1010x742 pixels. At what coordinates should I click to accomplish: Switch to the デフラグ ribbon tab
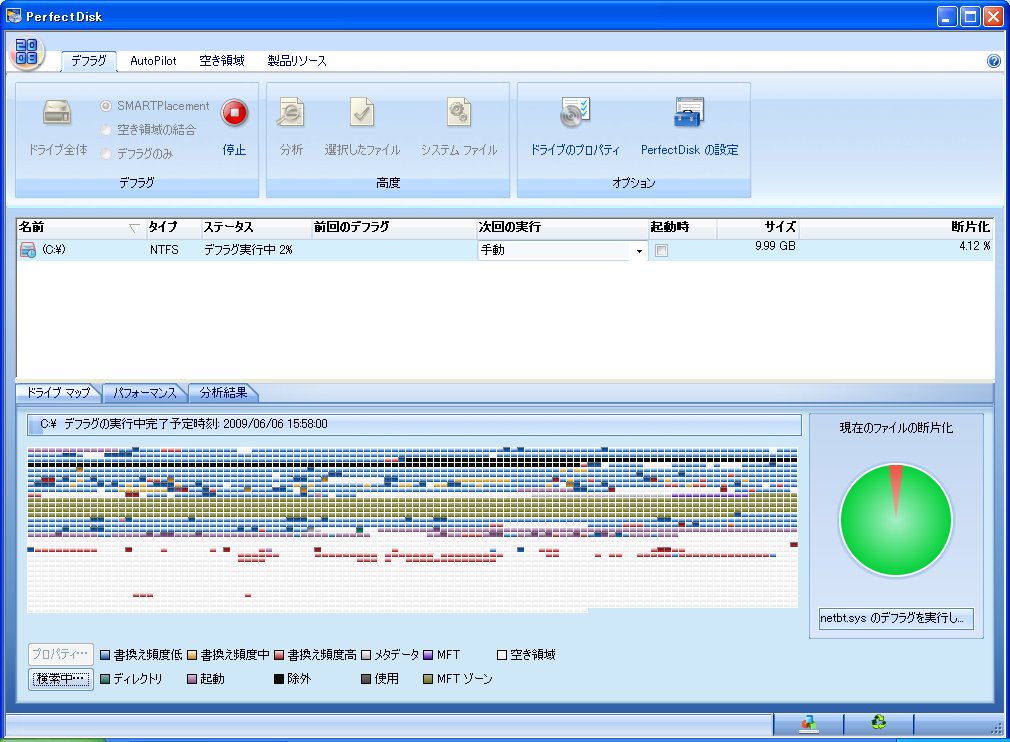pos(89,61)
